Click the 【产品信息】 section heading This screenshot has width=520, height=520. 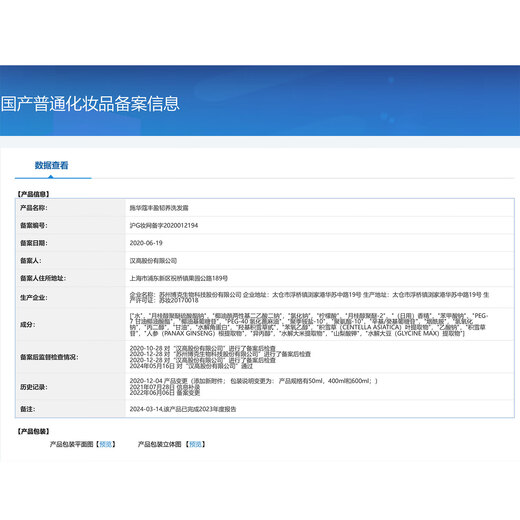33,194
